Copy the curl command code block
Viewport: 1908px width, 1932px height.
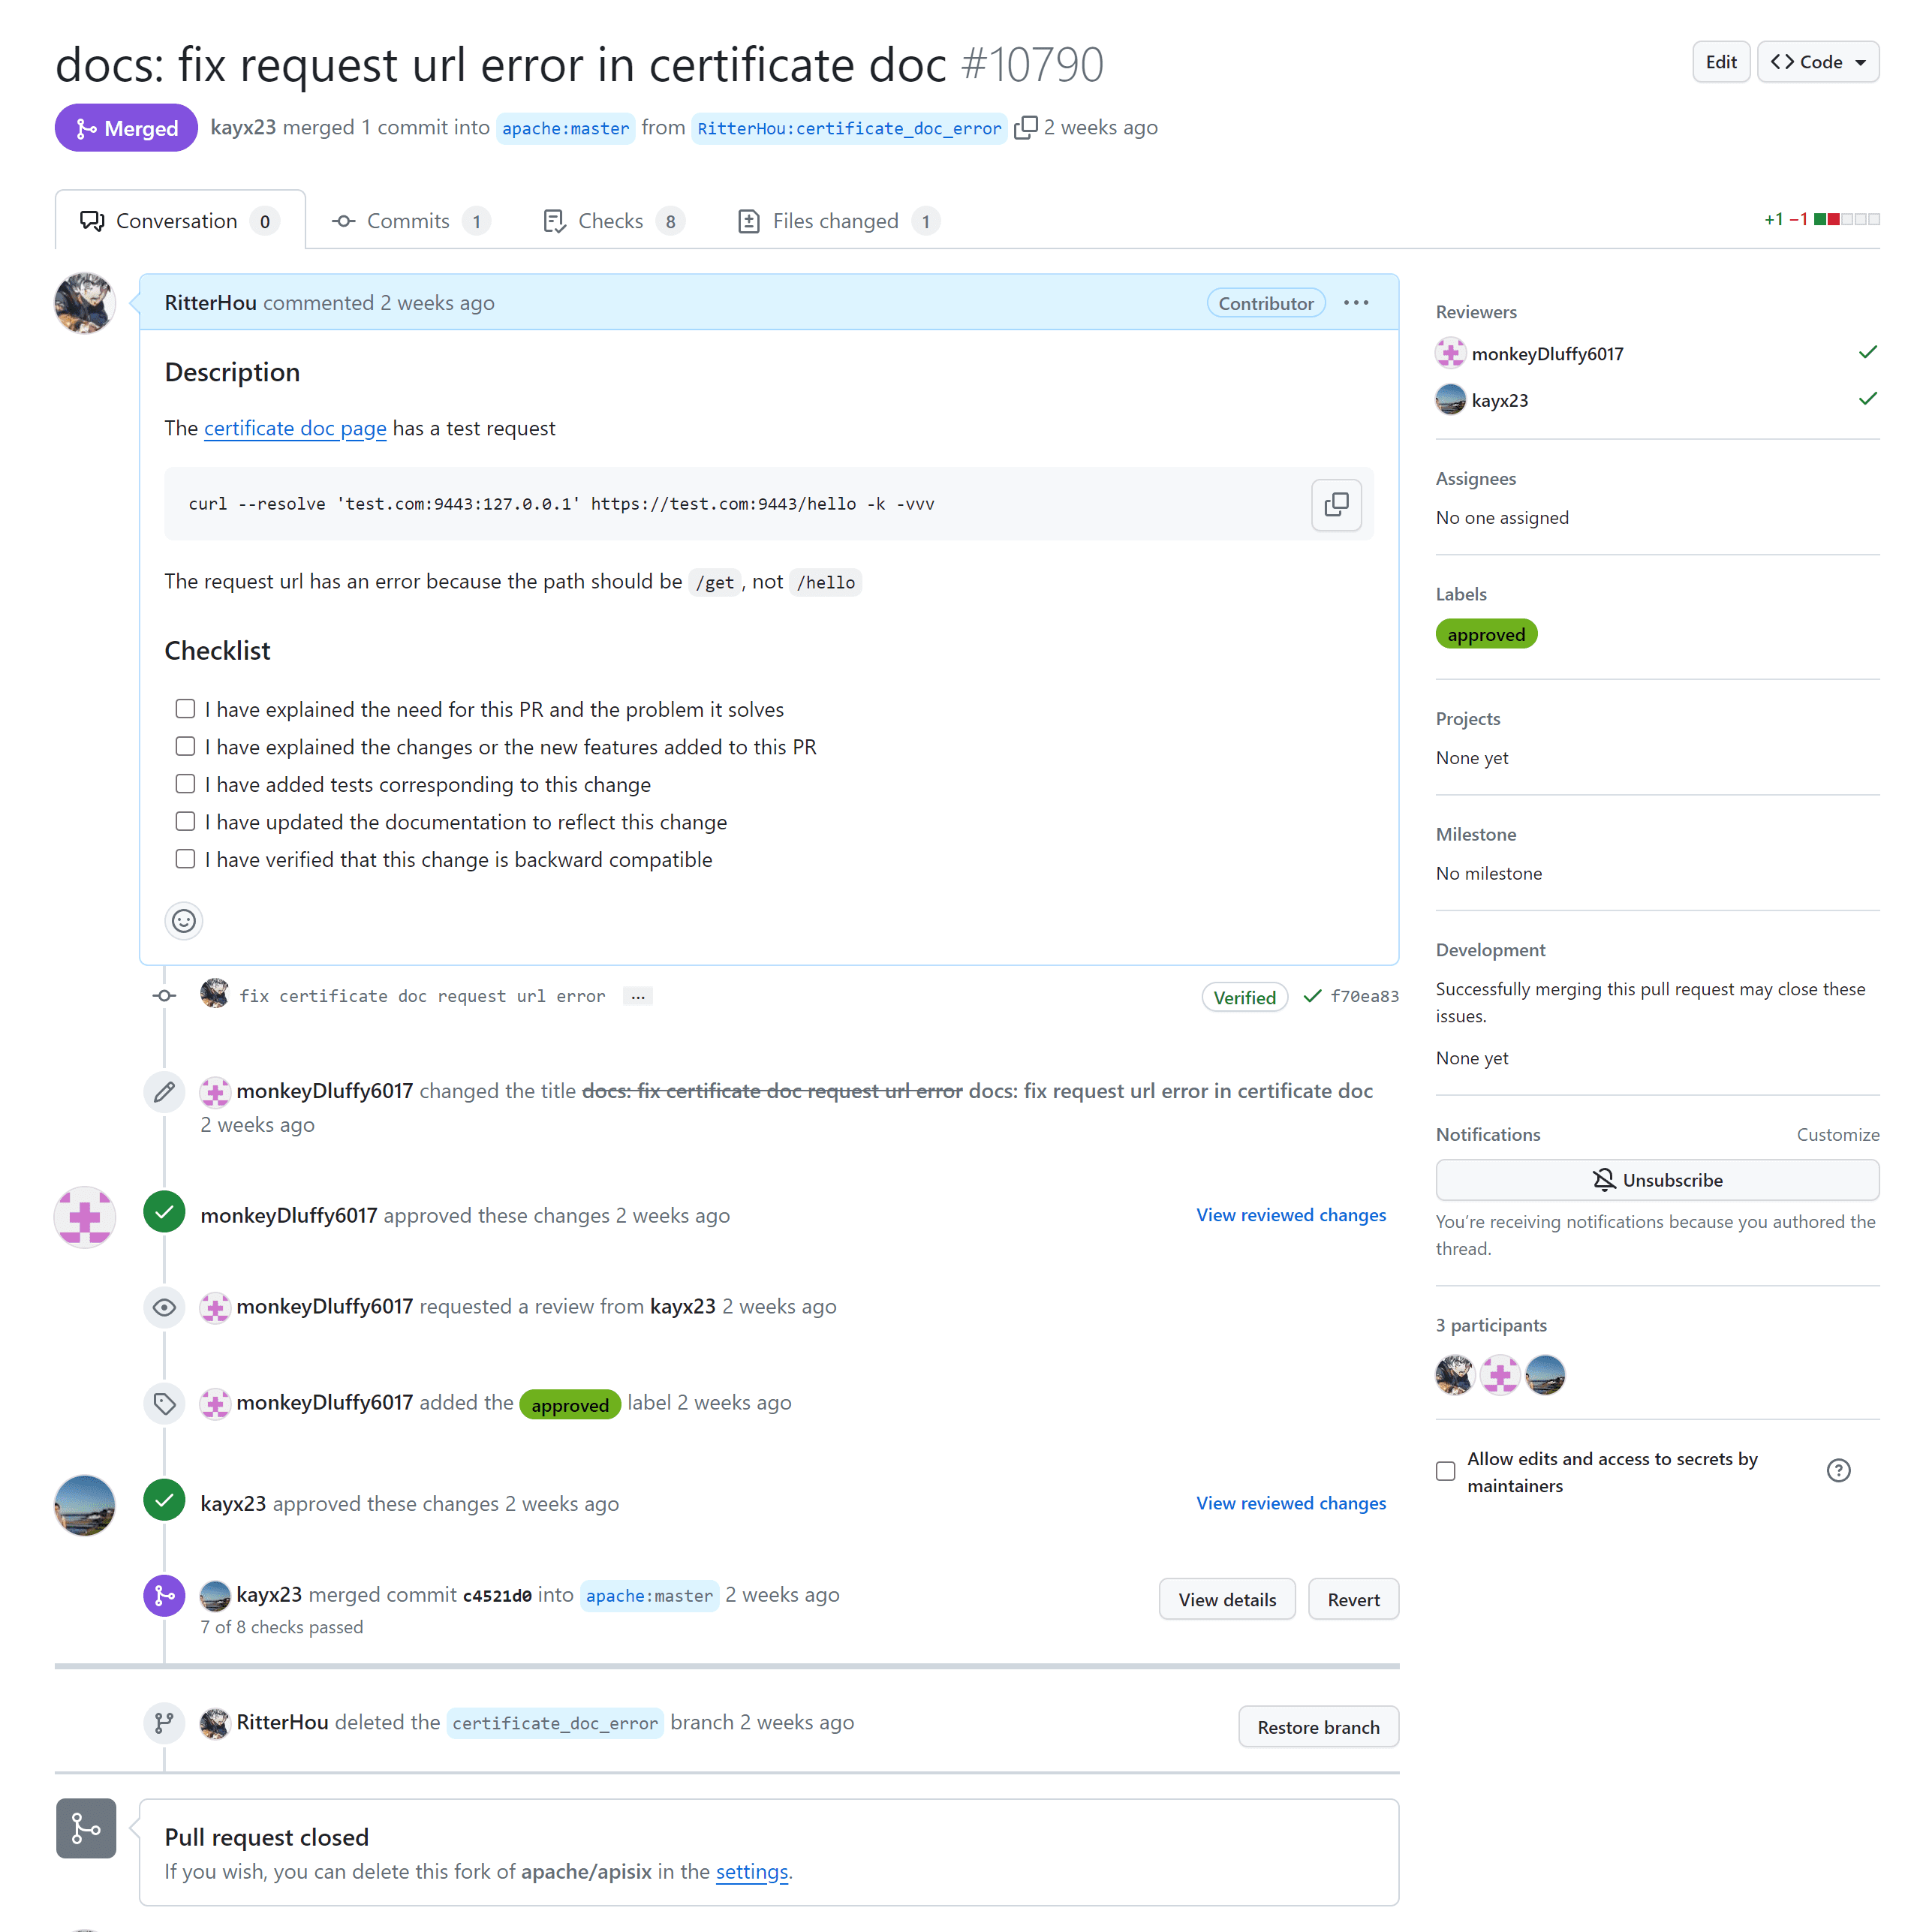[x=1336, y=504]
